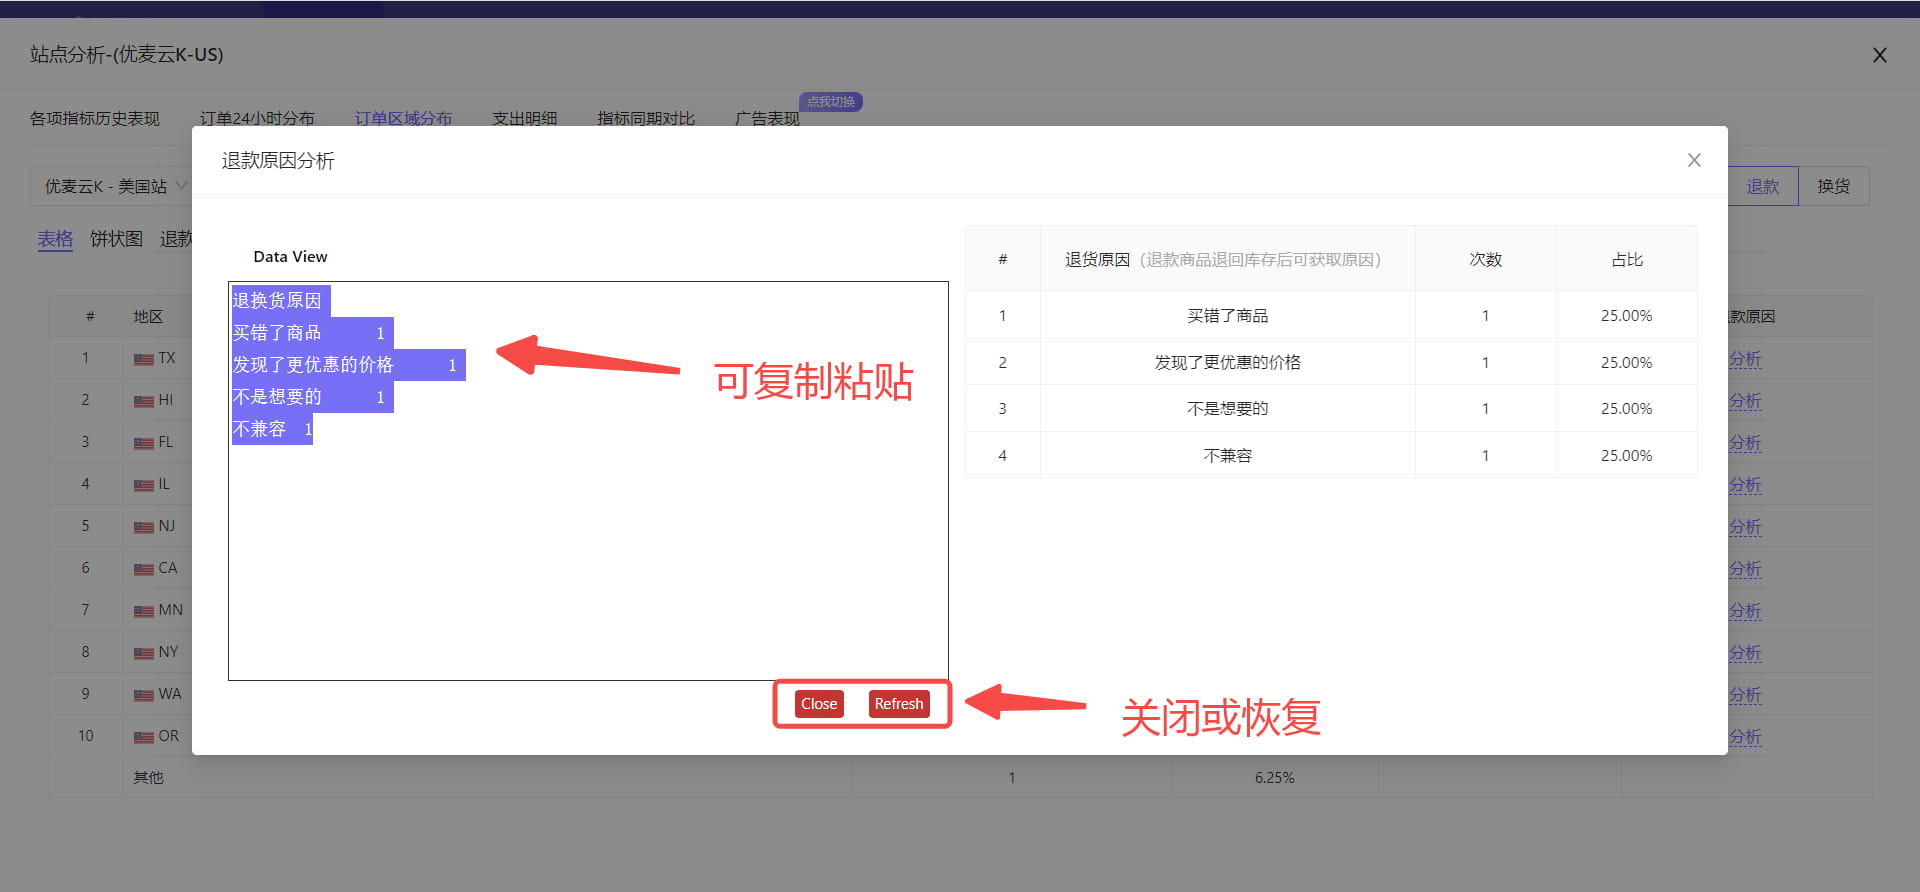The image size is (1920, 892).
Task: Select the 表格 view tab
Action: coord(56,239)
